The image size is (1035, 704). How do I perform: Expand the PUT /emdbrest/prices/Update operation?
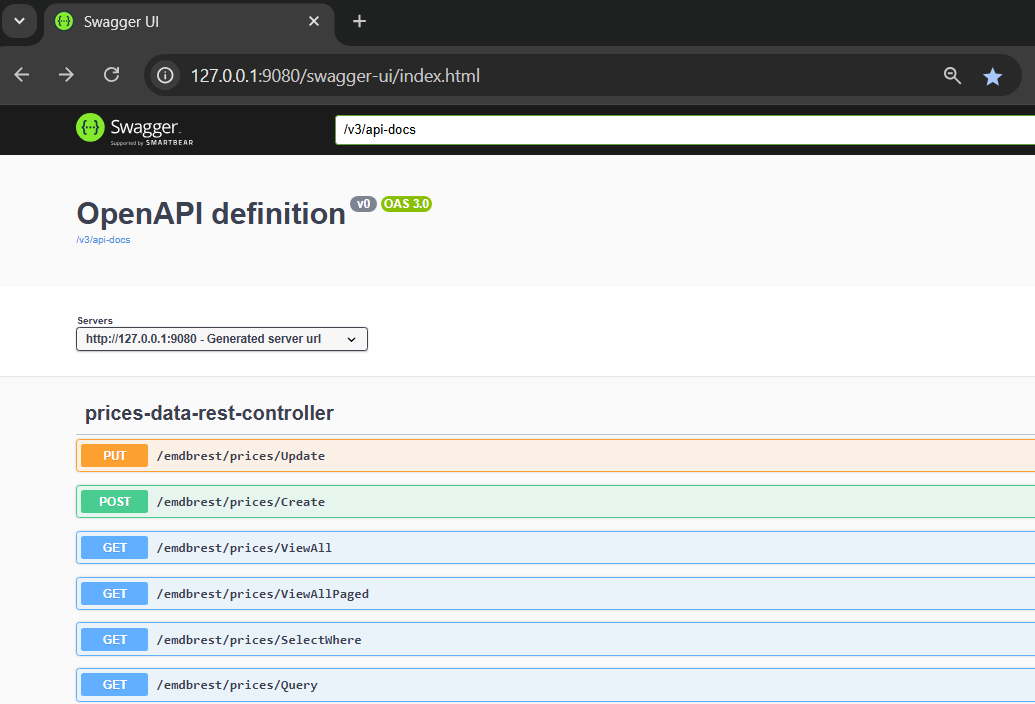click(555, 455)
